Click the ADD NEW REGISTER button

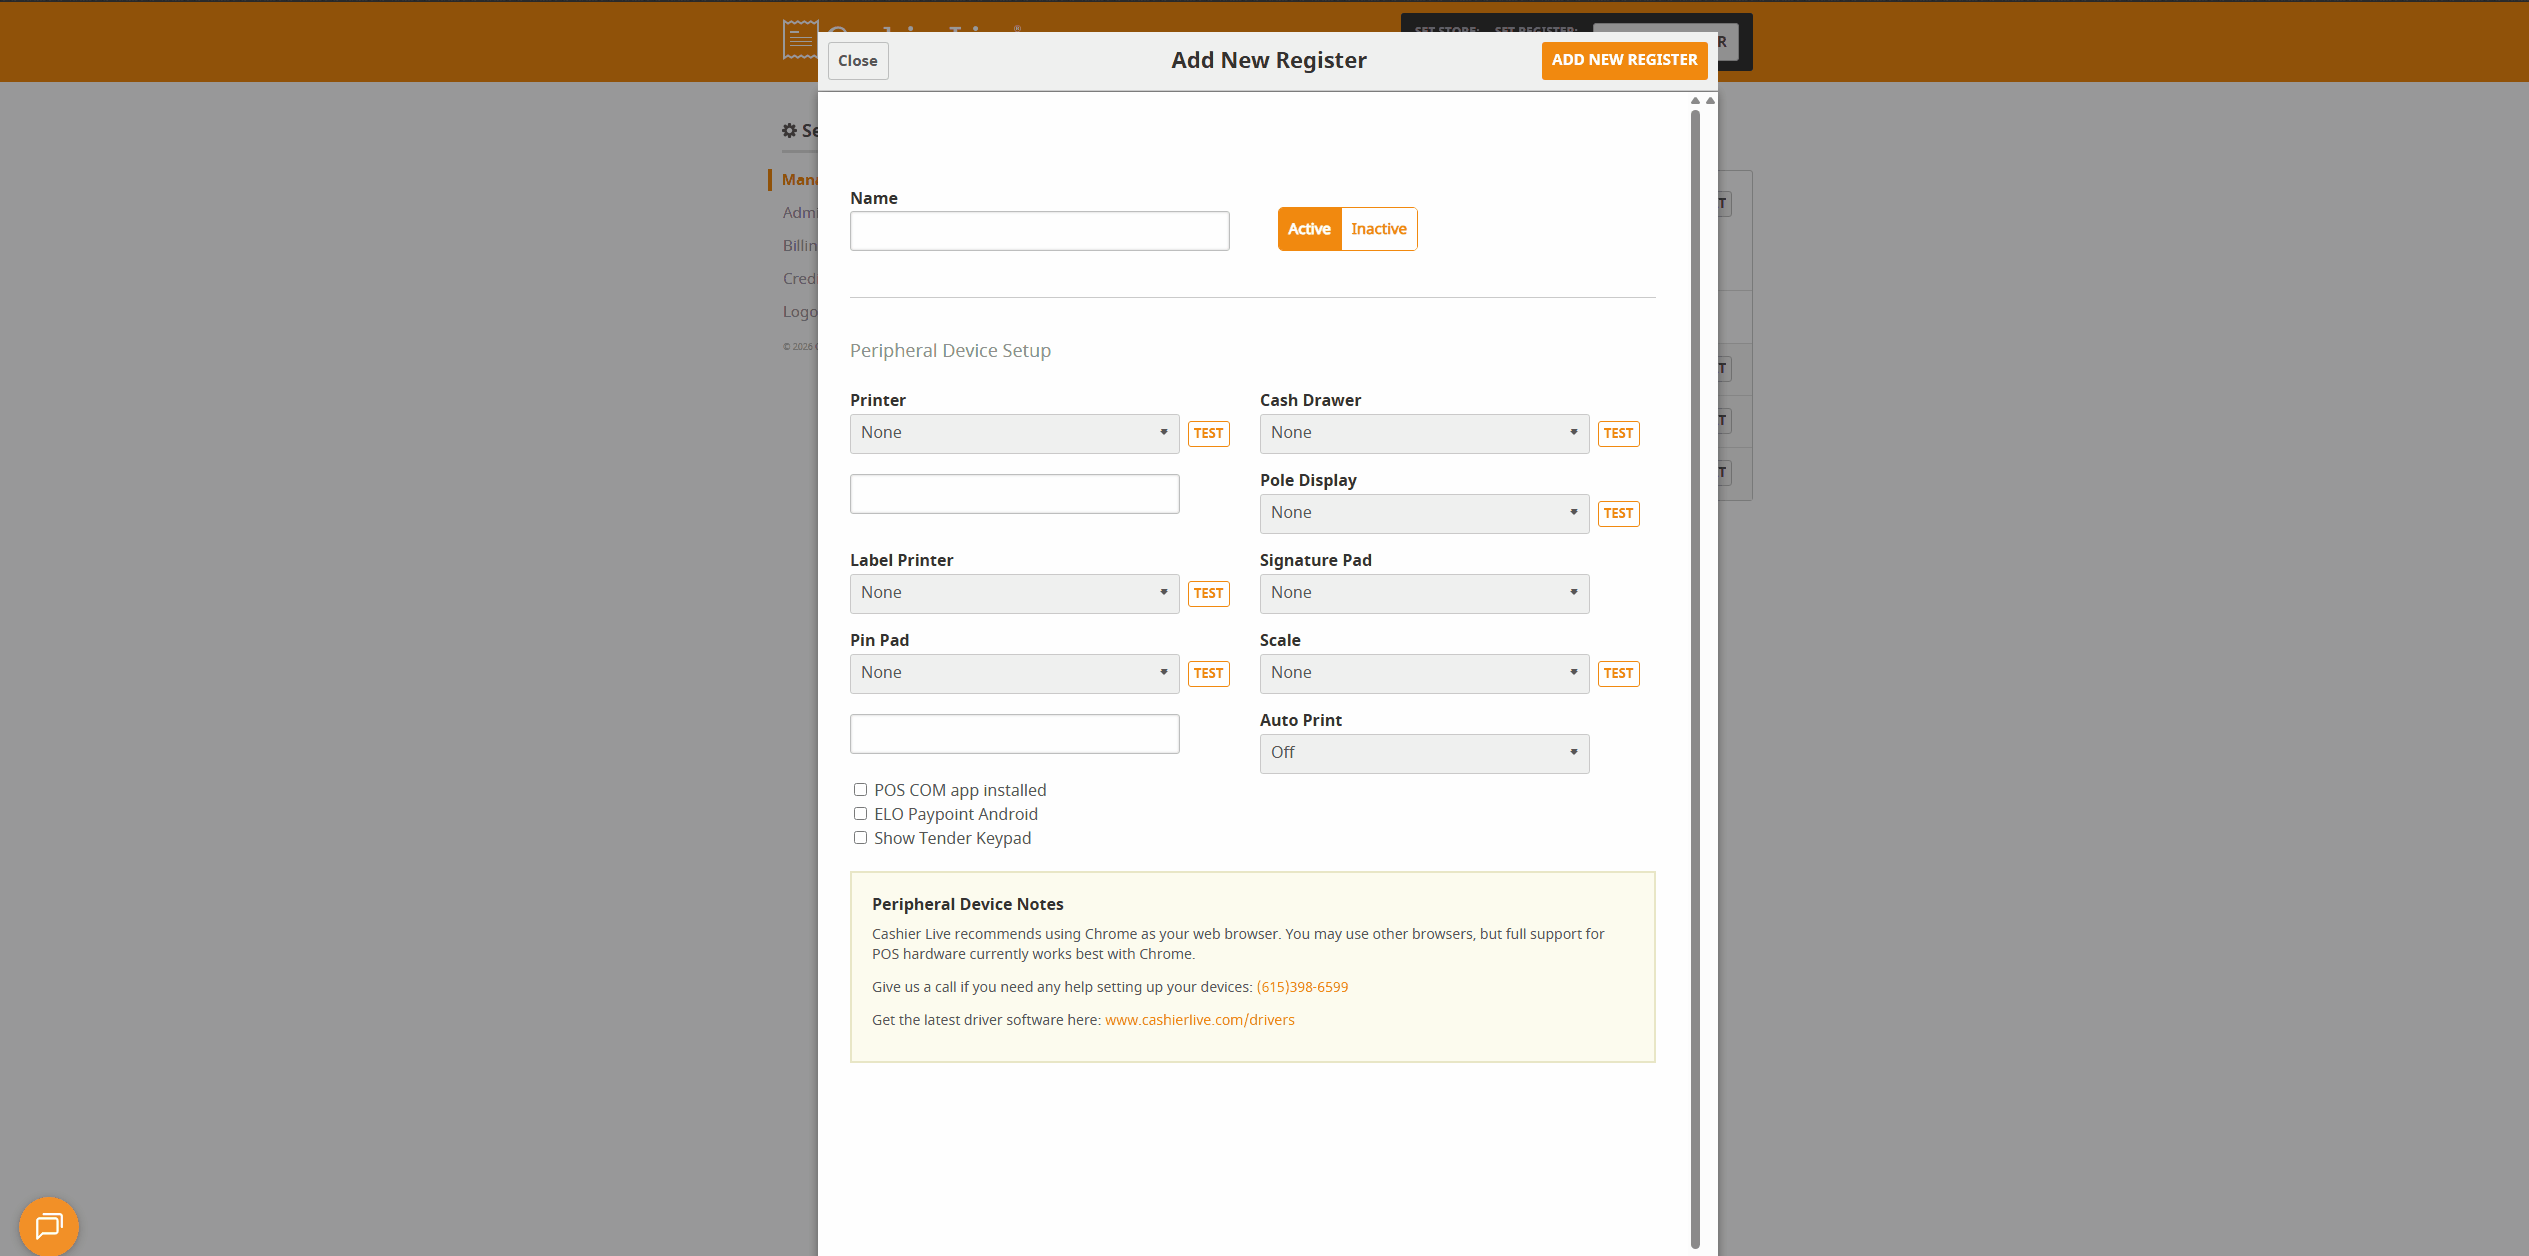1624,60
